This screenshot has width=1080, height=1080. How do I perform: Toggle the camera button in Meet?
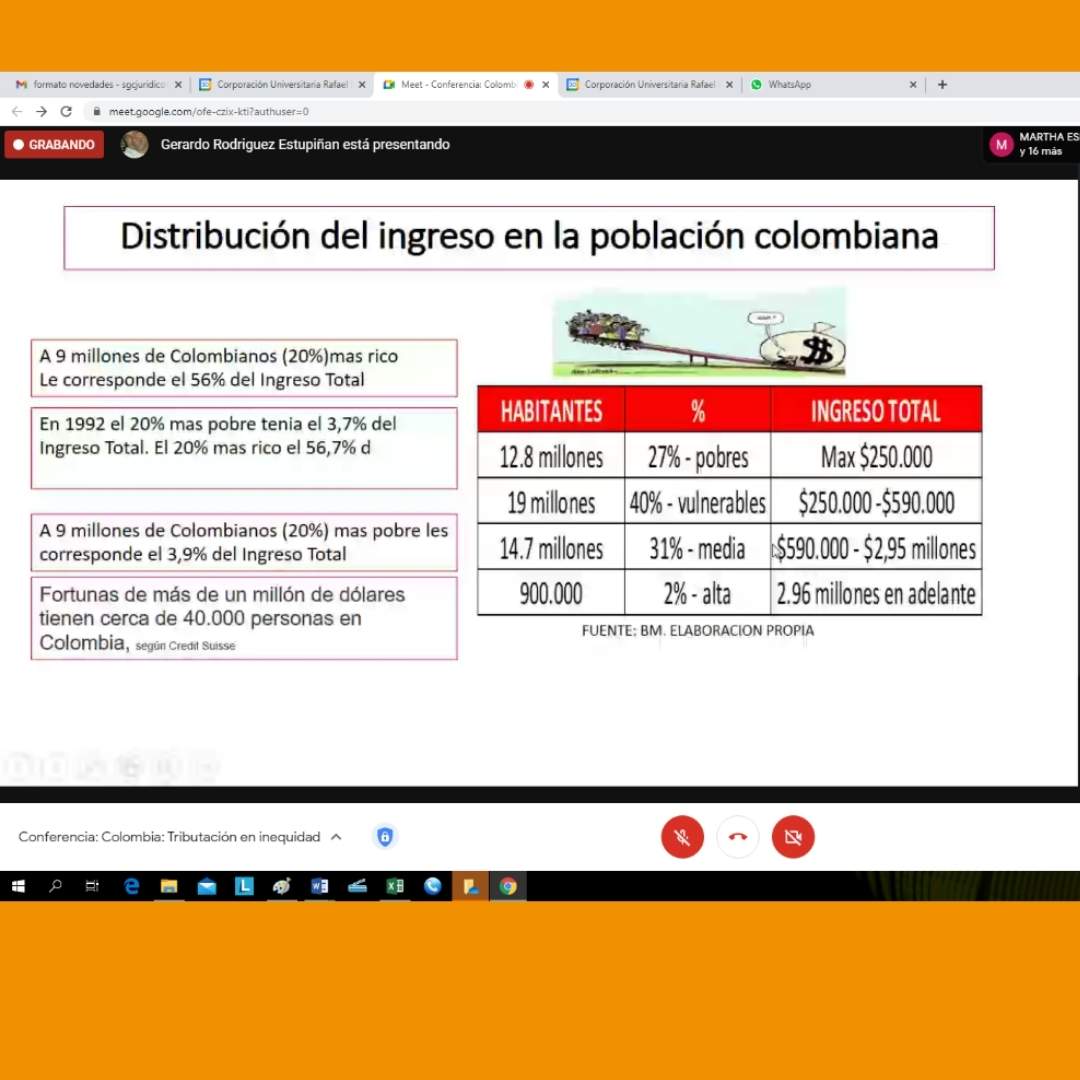point(793,837)
